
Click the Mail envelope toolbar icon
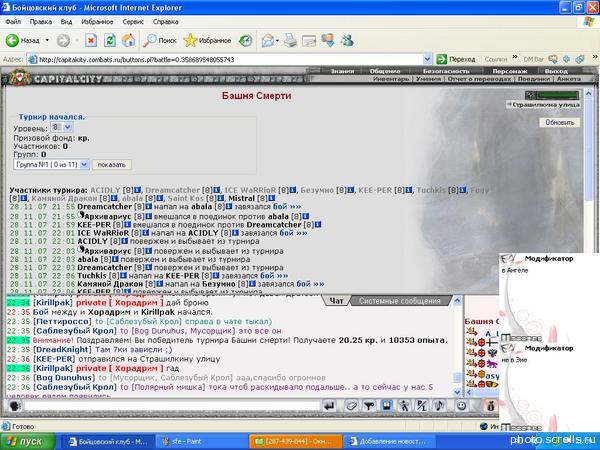point(268,40)
